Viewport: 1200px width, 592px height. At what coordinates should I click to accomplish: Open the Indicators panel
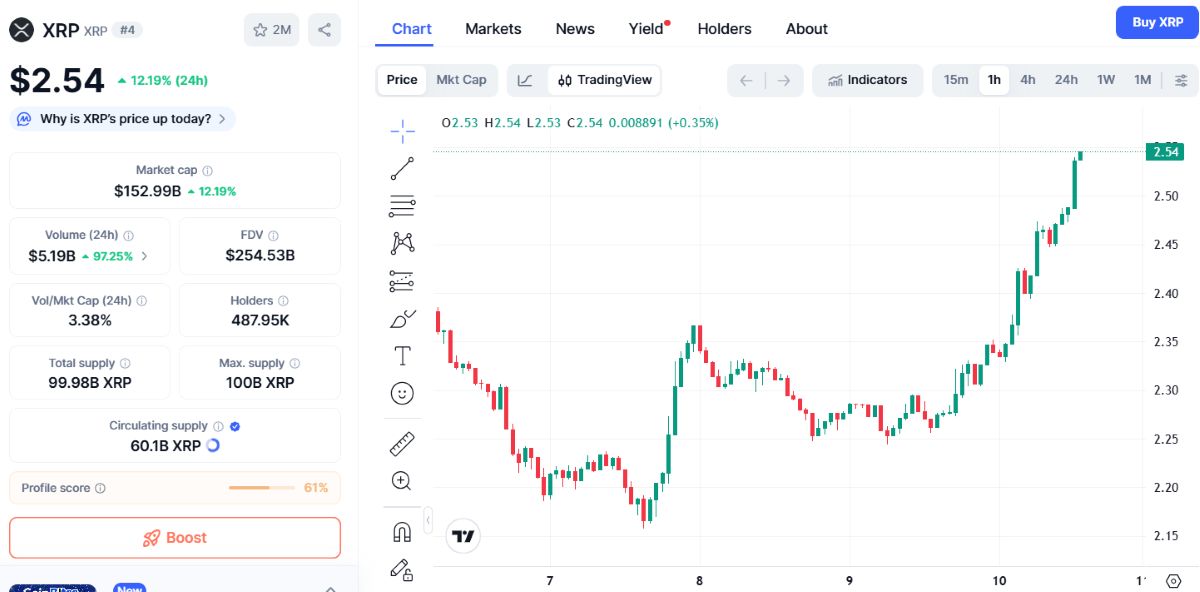pyautogui.click(x=867, y=80)
